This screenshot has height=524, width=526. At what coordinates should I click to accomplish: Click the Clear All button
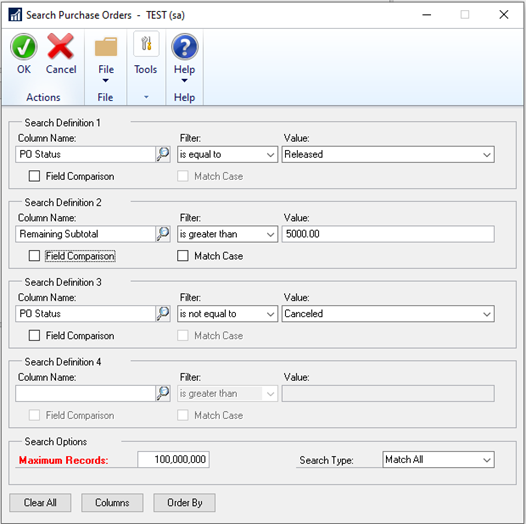(40, 503)
